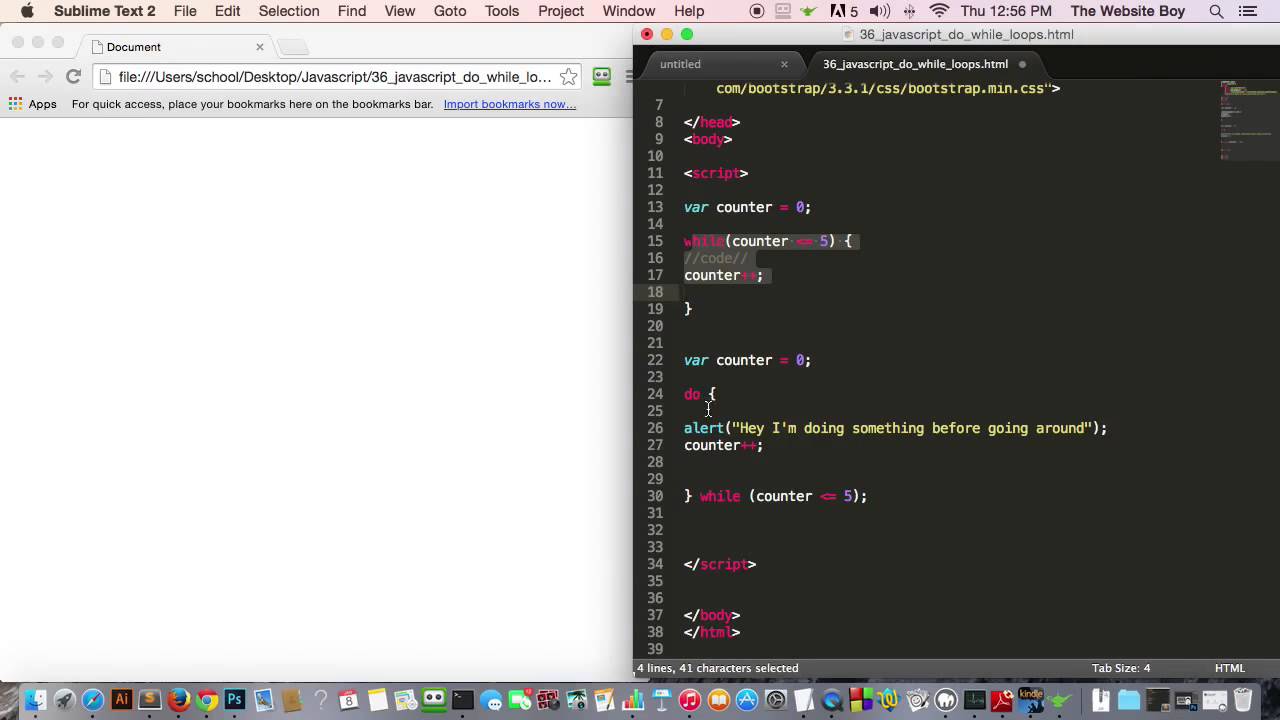The width and height of the screenshot is (1280, 720).
Task: Click the 'var counter = 0;' on line 13
Action: (x=747, y=207)
